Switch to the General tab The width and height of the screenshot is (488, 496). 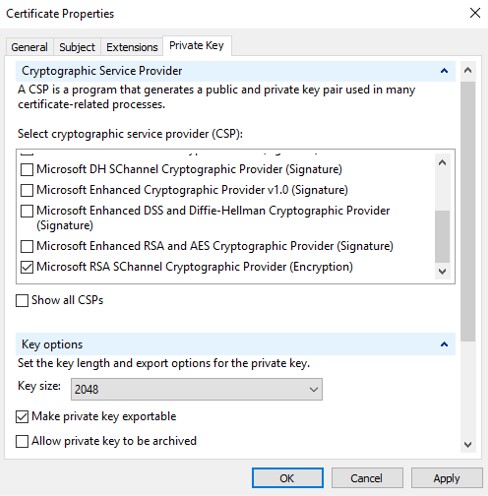pyautogui.click(x=29, y=47)
